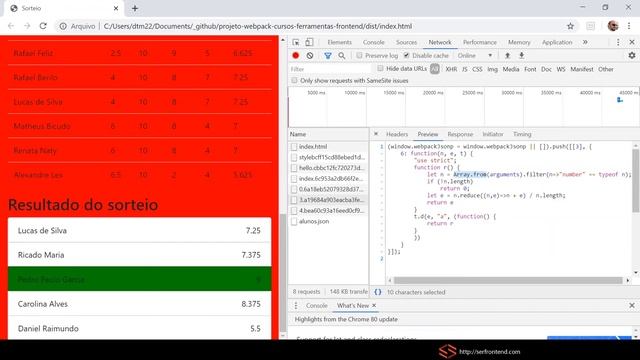This screenshot has width=640, height=360.
Task: Open the Memory tab
Action: [519, 42]
